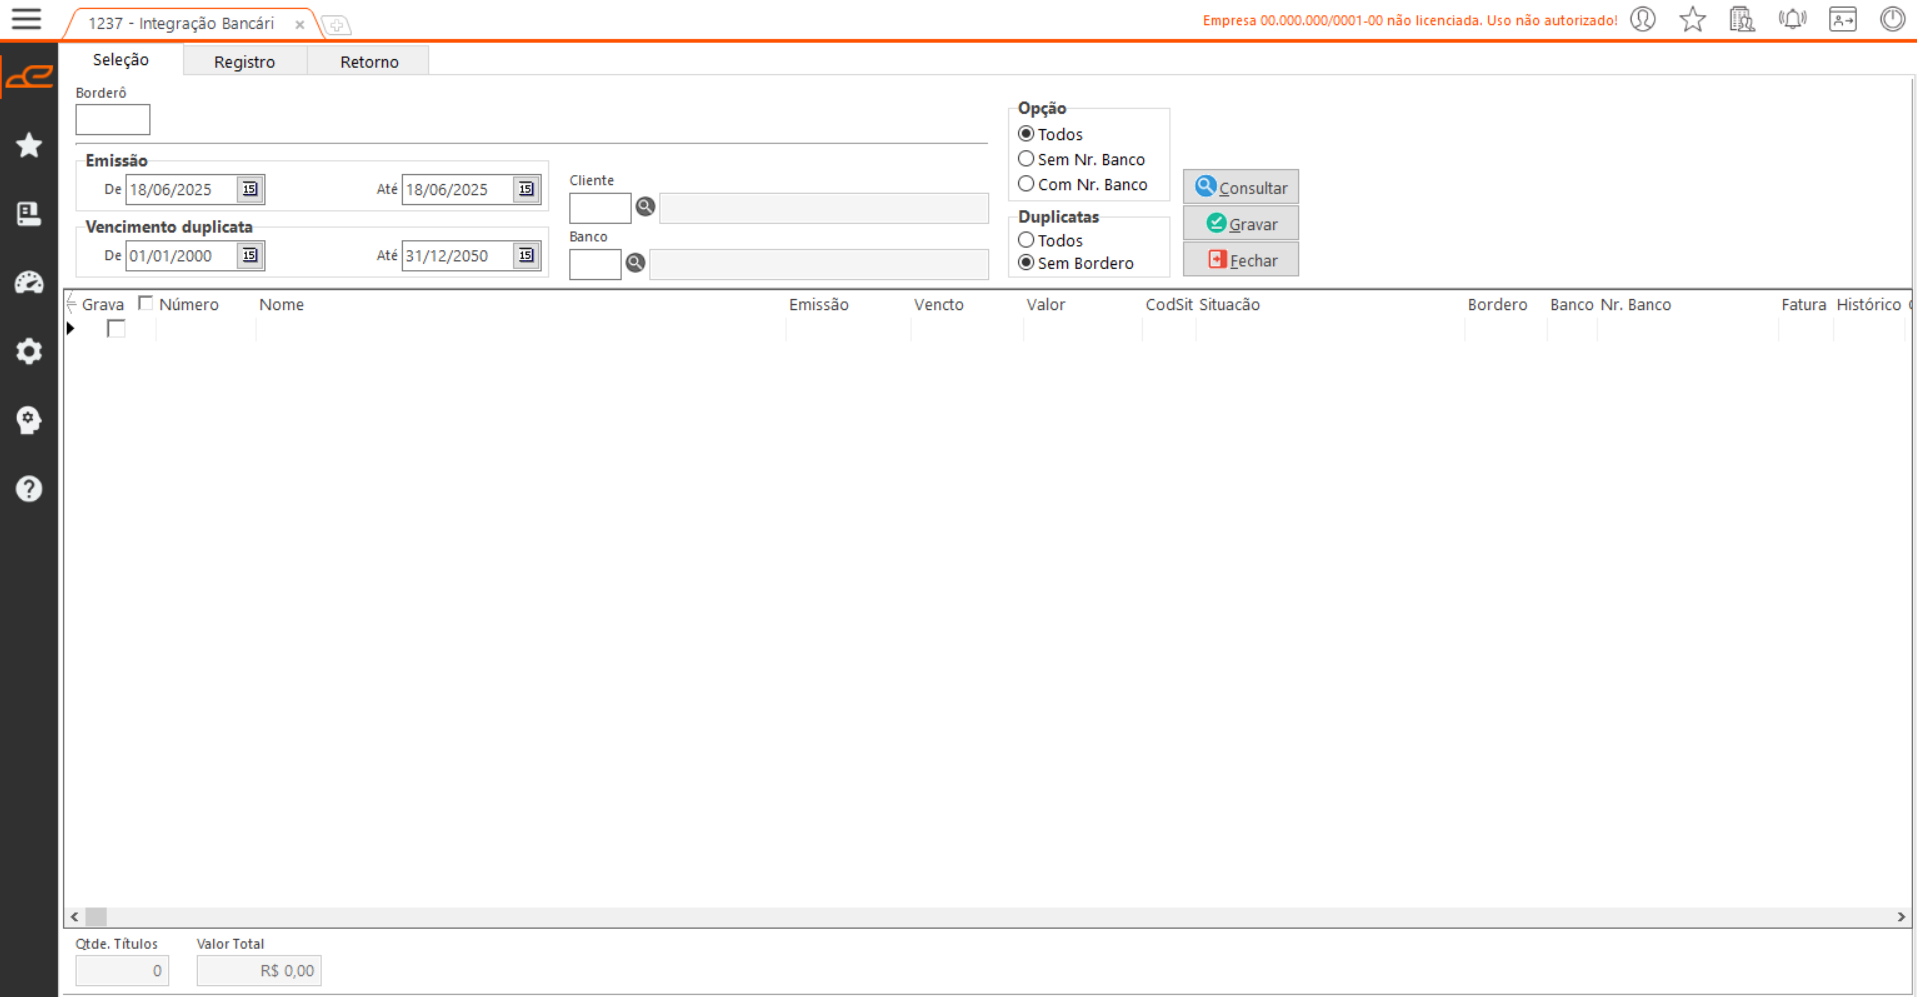Select the Com Nr. Banco option

(x=1026, y=184)
